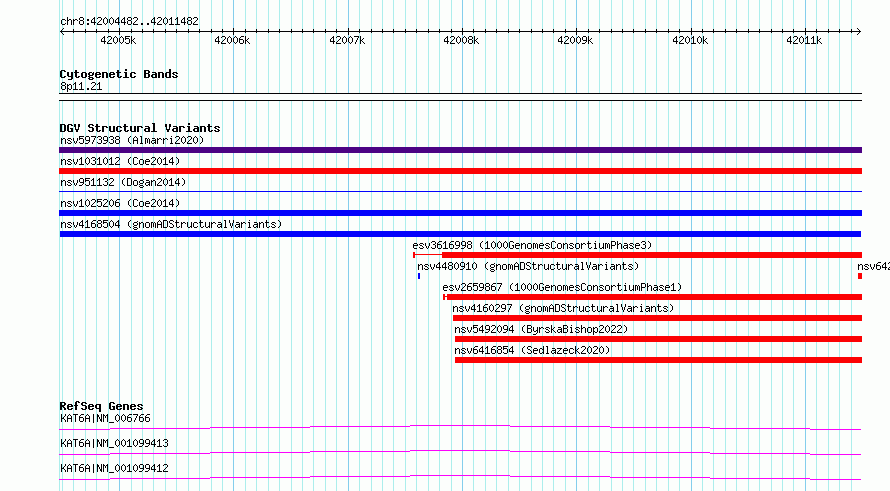Click the 8p11.21 band label
890x491 pixels.
point(81,87)
